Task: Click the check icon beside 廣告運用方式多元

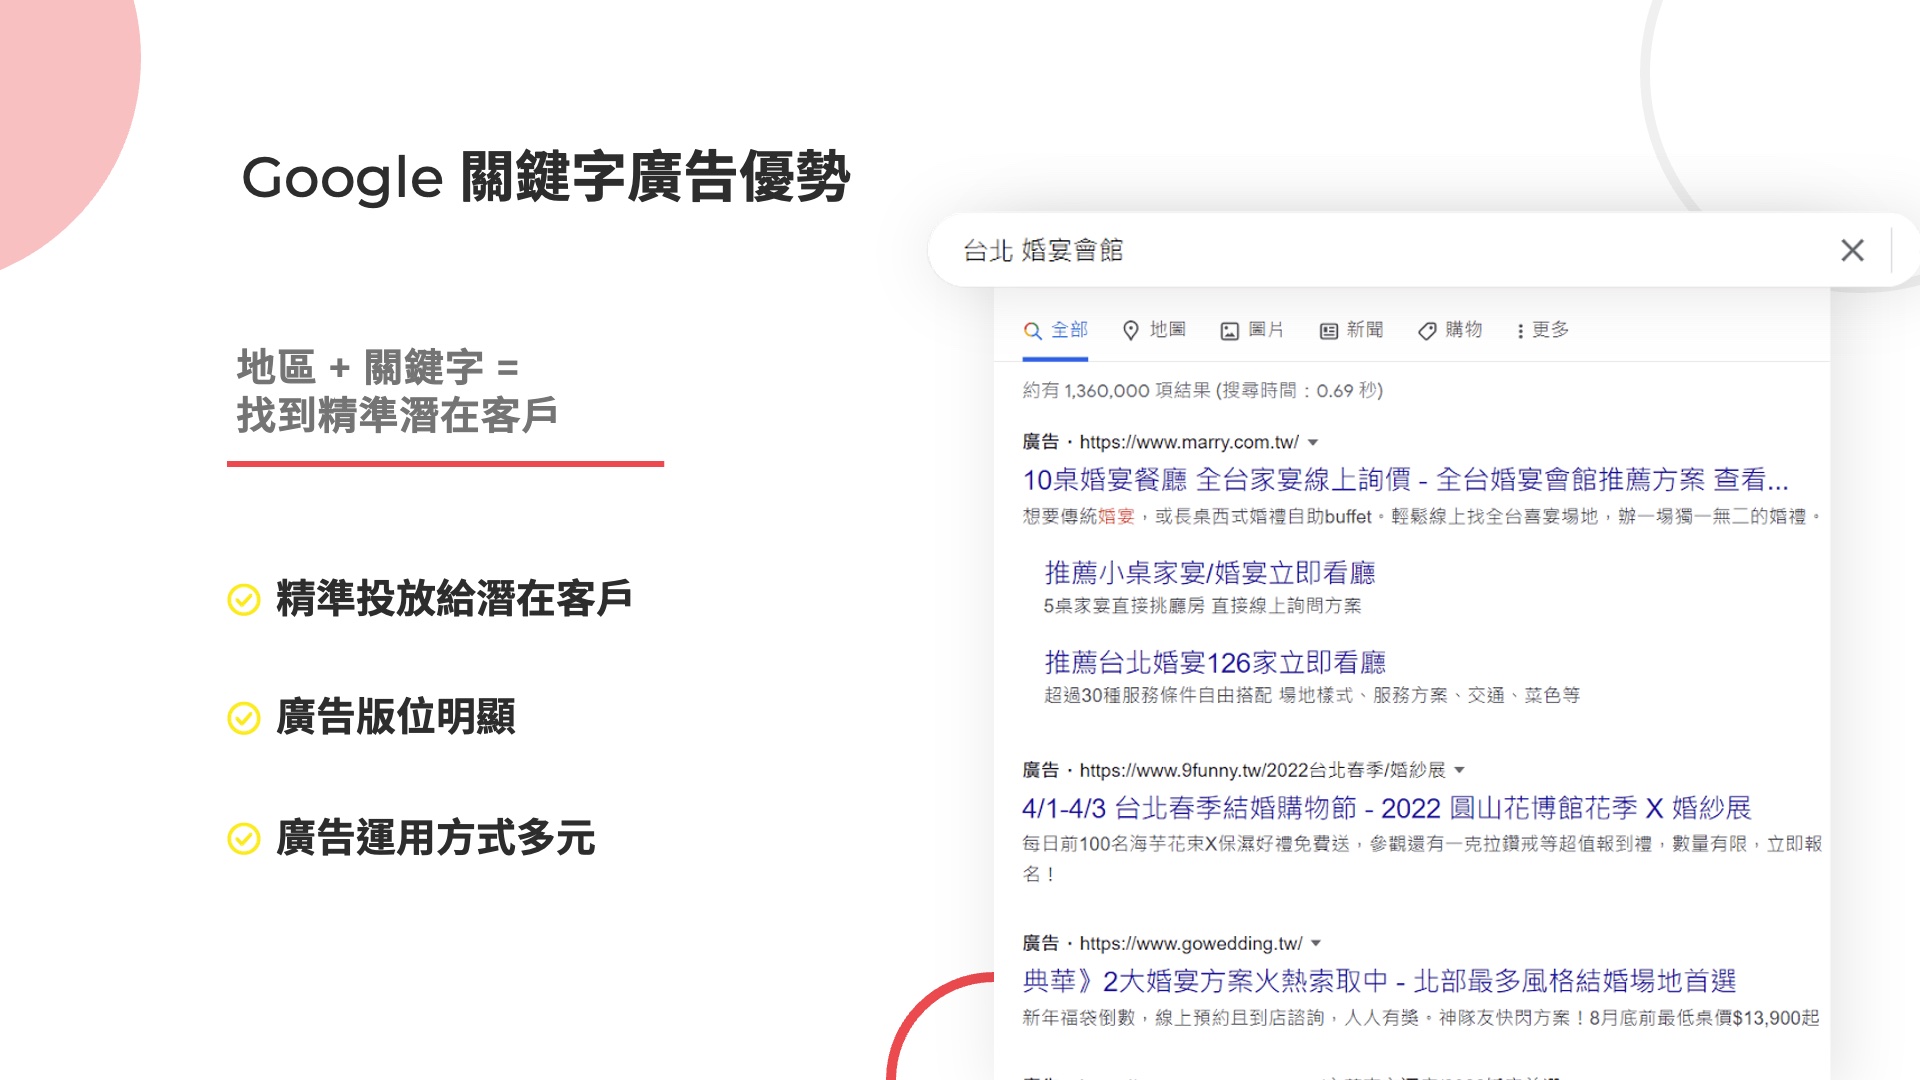Action: coord(244,839)
